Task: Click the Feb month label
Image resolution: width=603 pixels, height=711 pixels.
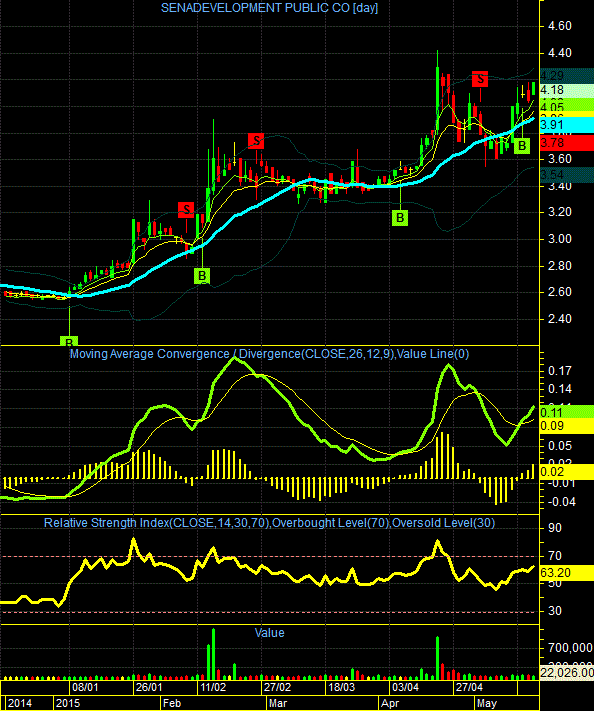Action: tap(172, 703)
